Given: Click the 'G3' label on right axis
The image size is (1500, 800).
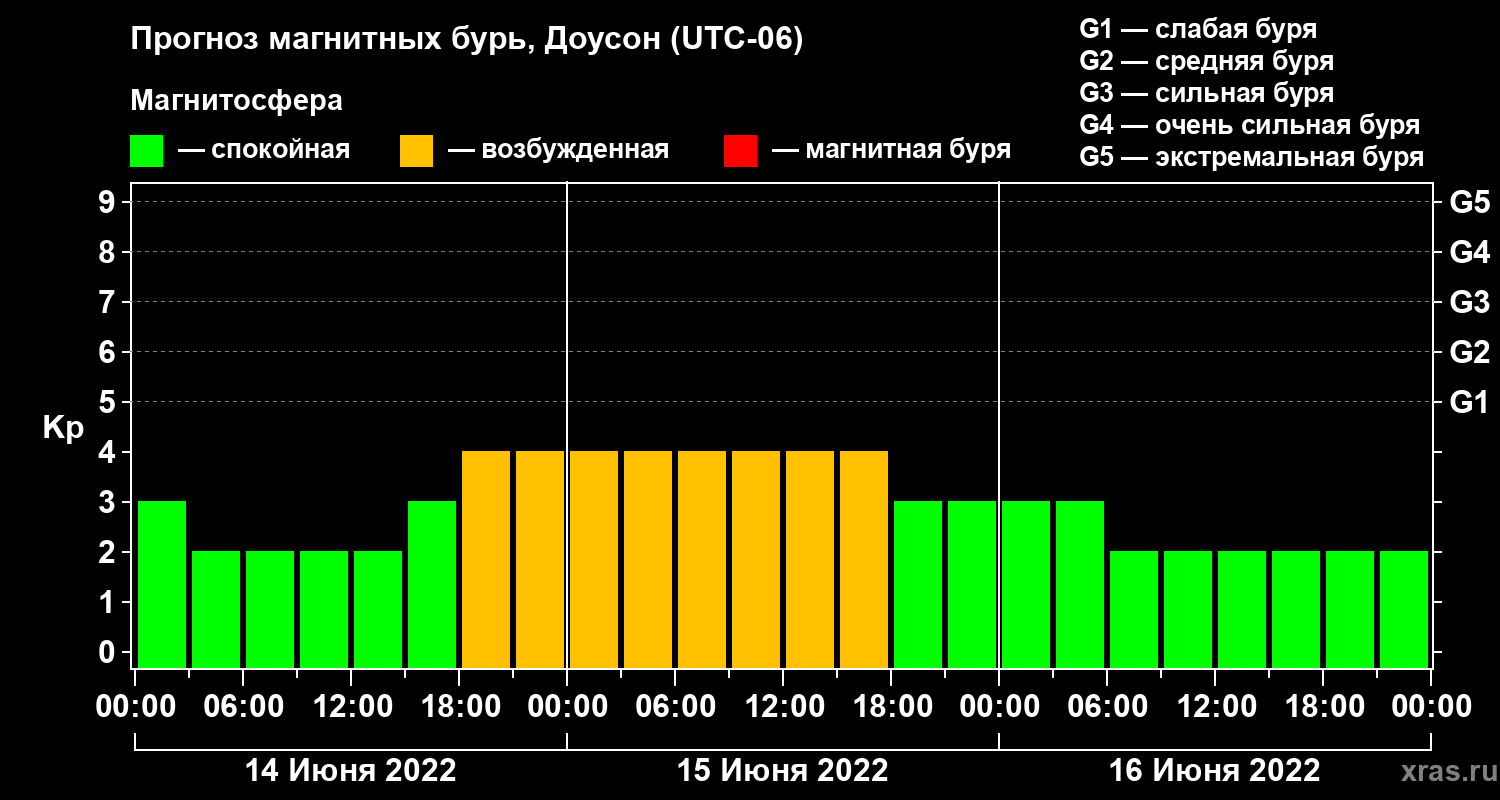Looking at the screenshot, I should [x=1470, y=303].
